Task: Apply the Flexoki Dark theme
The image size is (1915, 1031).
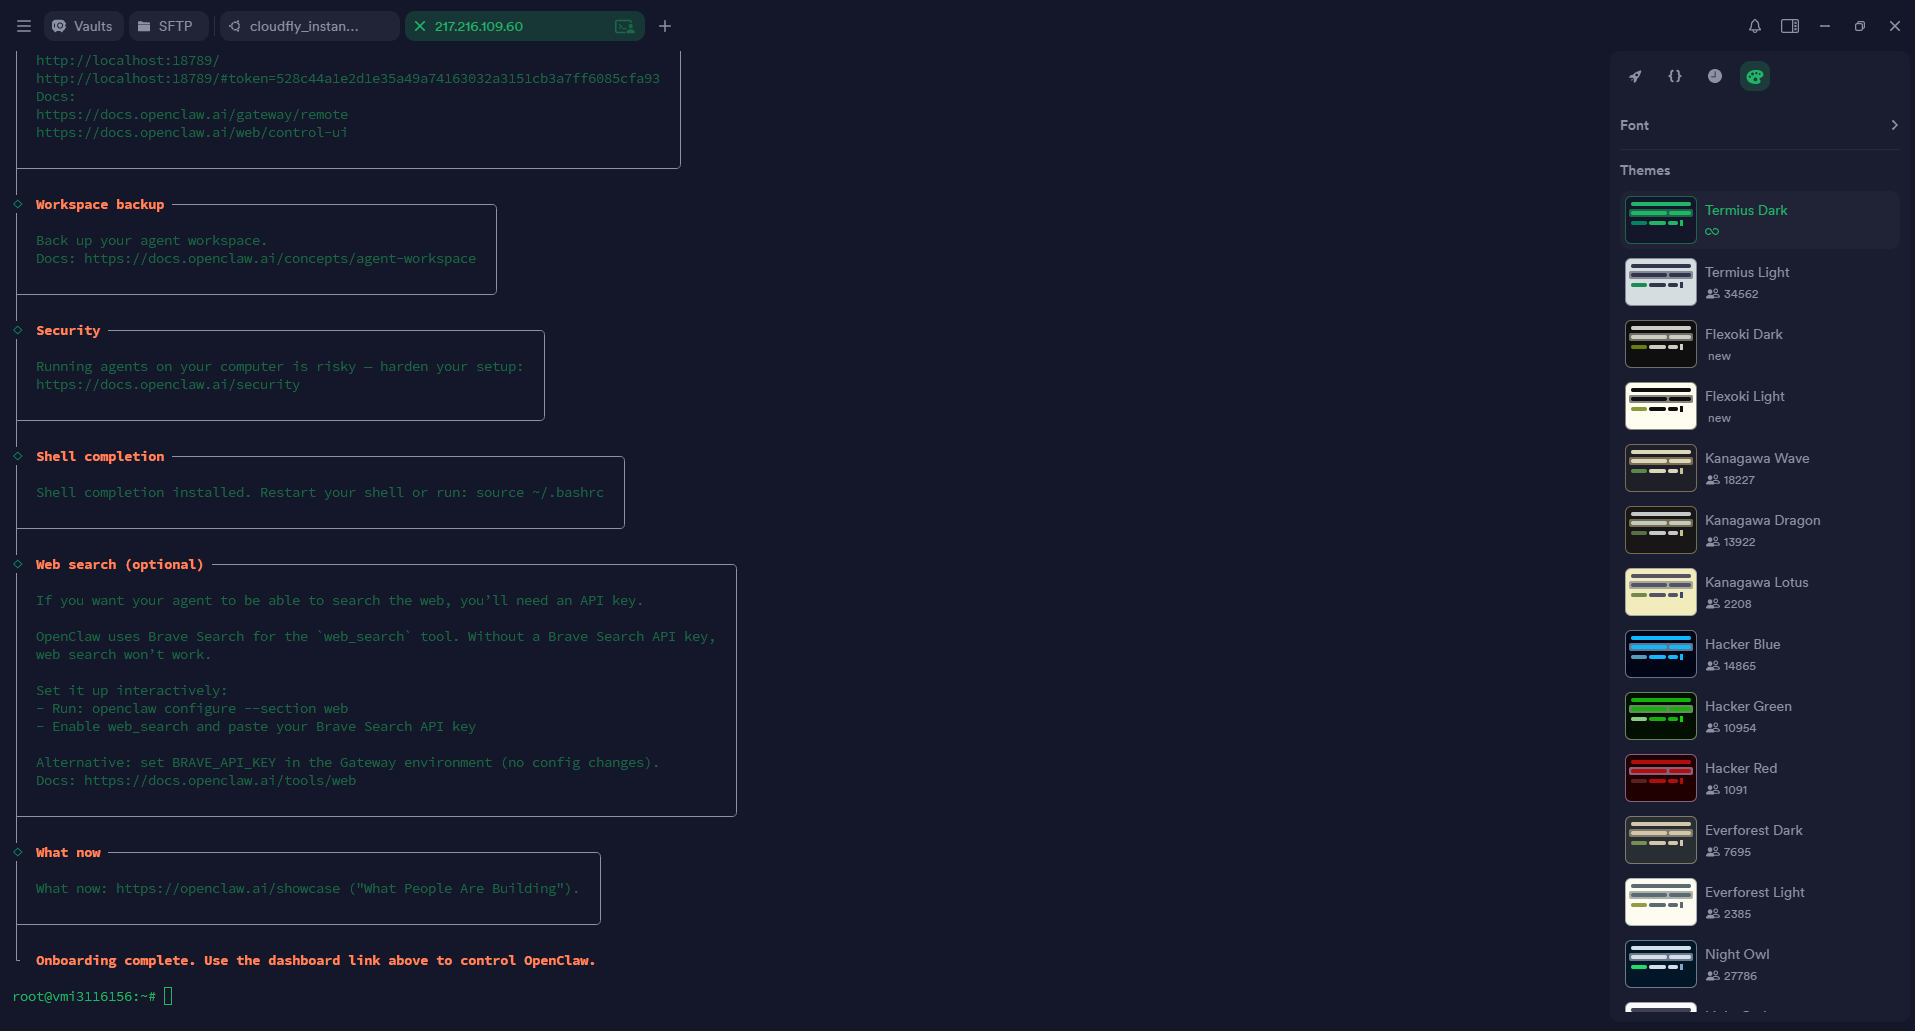Action: click(x=1759, y=344)
